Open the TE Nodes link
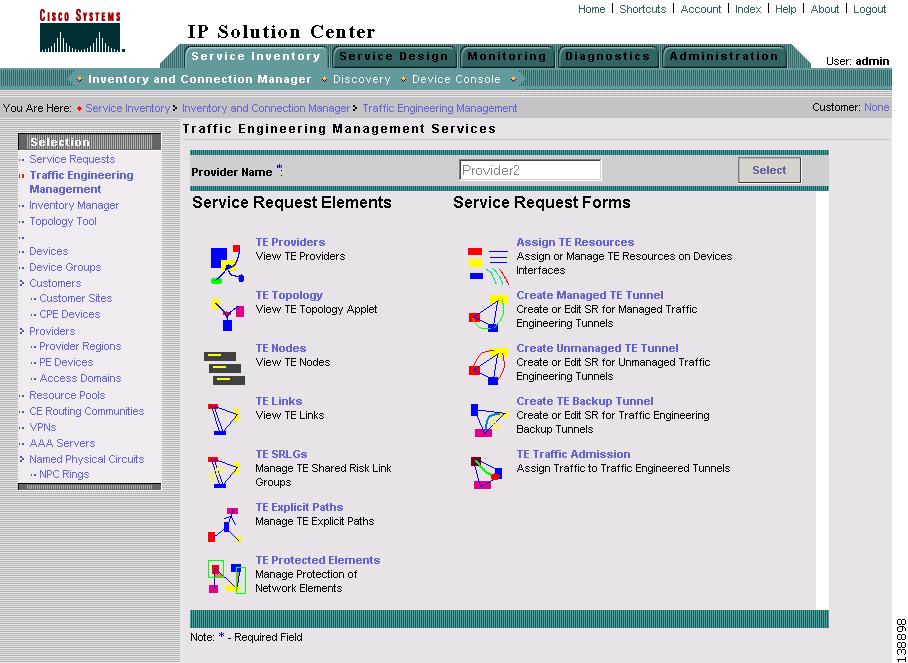 281,348
